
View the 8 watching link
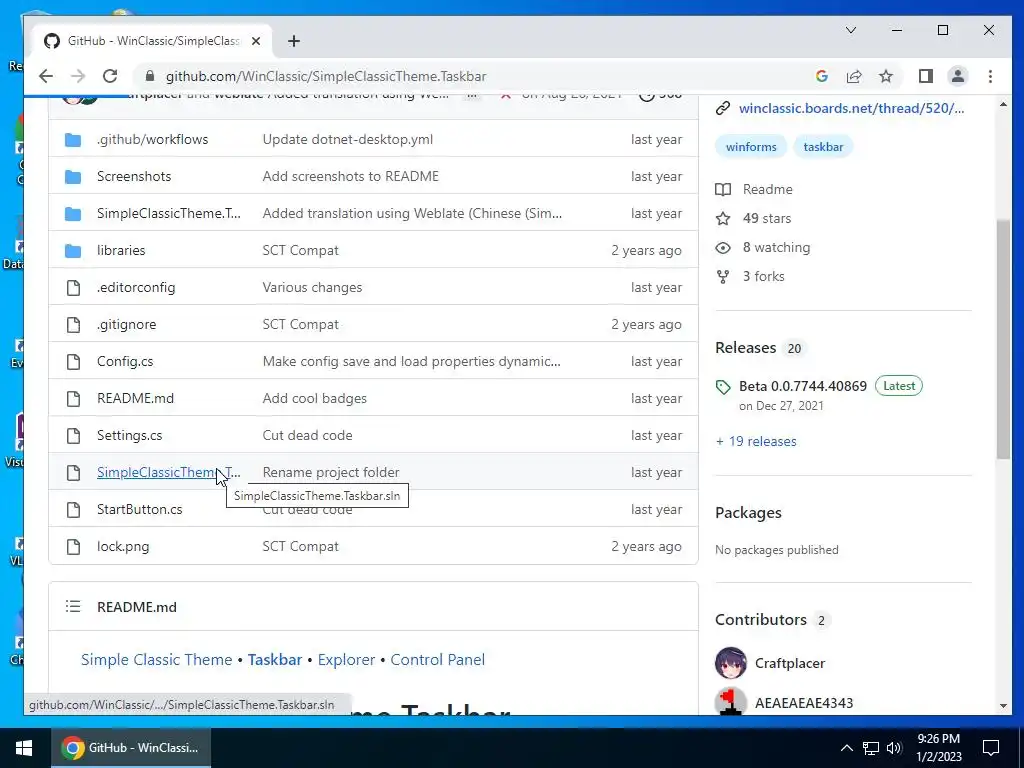tap(763, 248)
